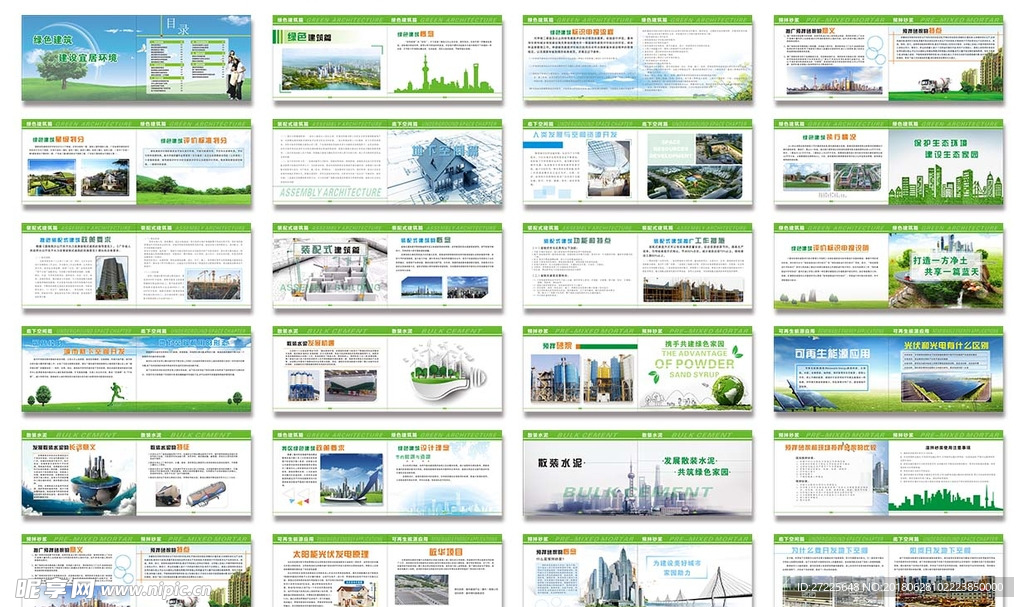
Task: Click the green city skyline silhouette in 绿色建筑篇
Action: [444, 76]
